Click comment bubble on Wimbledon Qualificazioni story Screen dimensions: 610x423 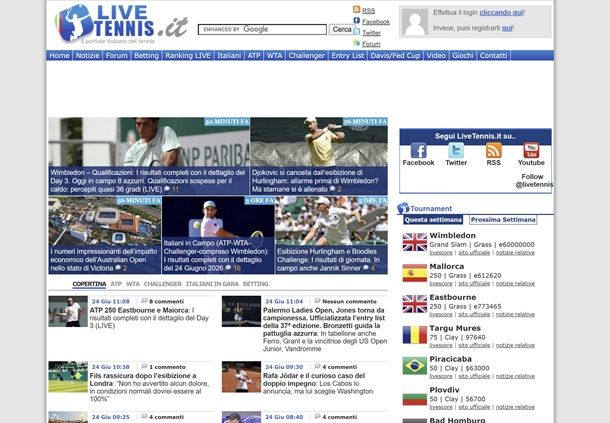pos(167,189)
